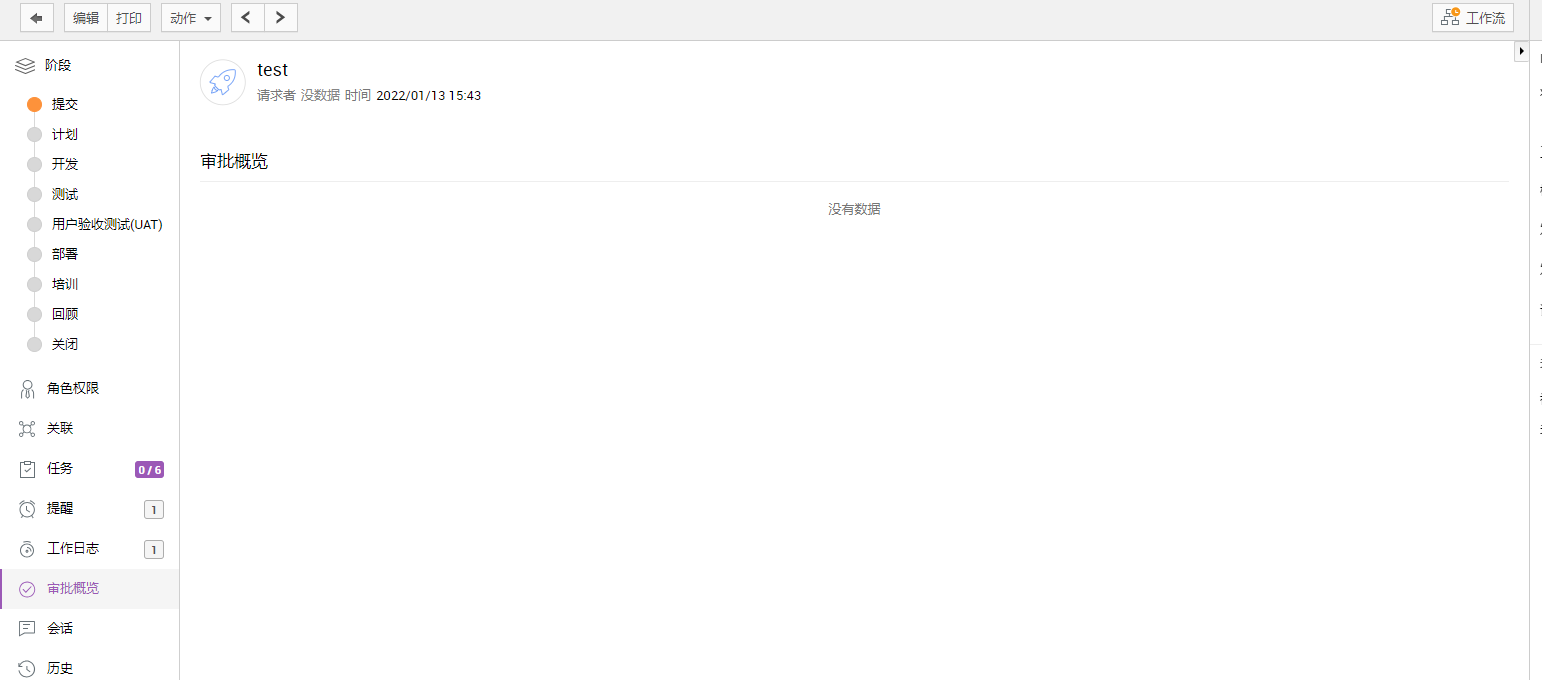Select the Submit (提交) stage with orange dot
Image resolution: width=1542 pixels, height=680 pixels.
(64, 104)
